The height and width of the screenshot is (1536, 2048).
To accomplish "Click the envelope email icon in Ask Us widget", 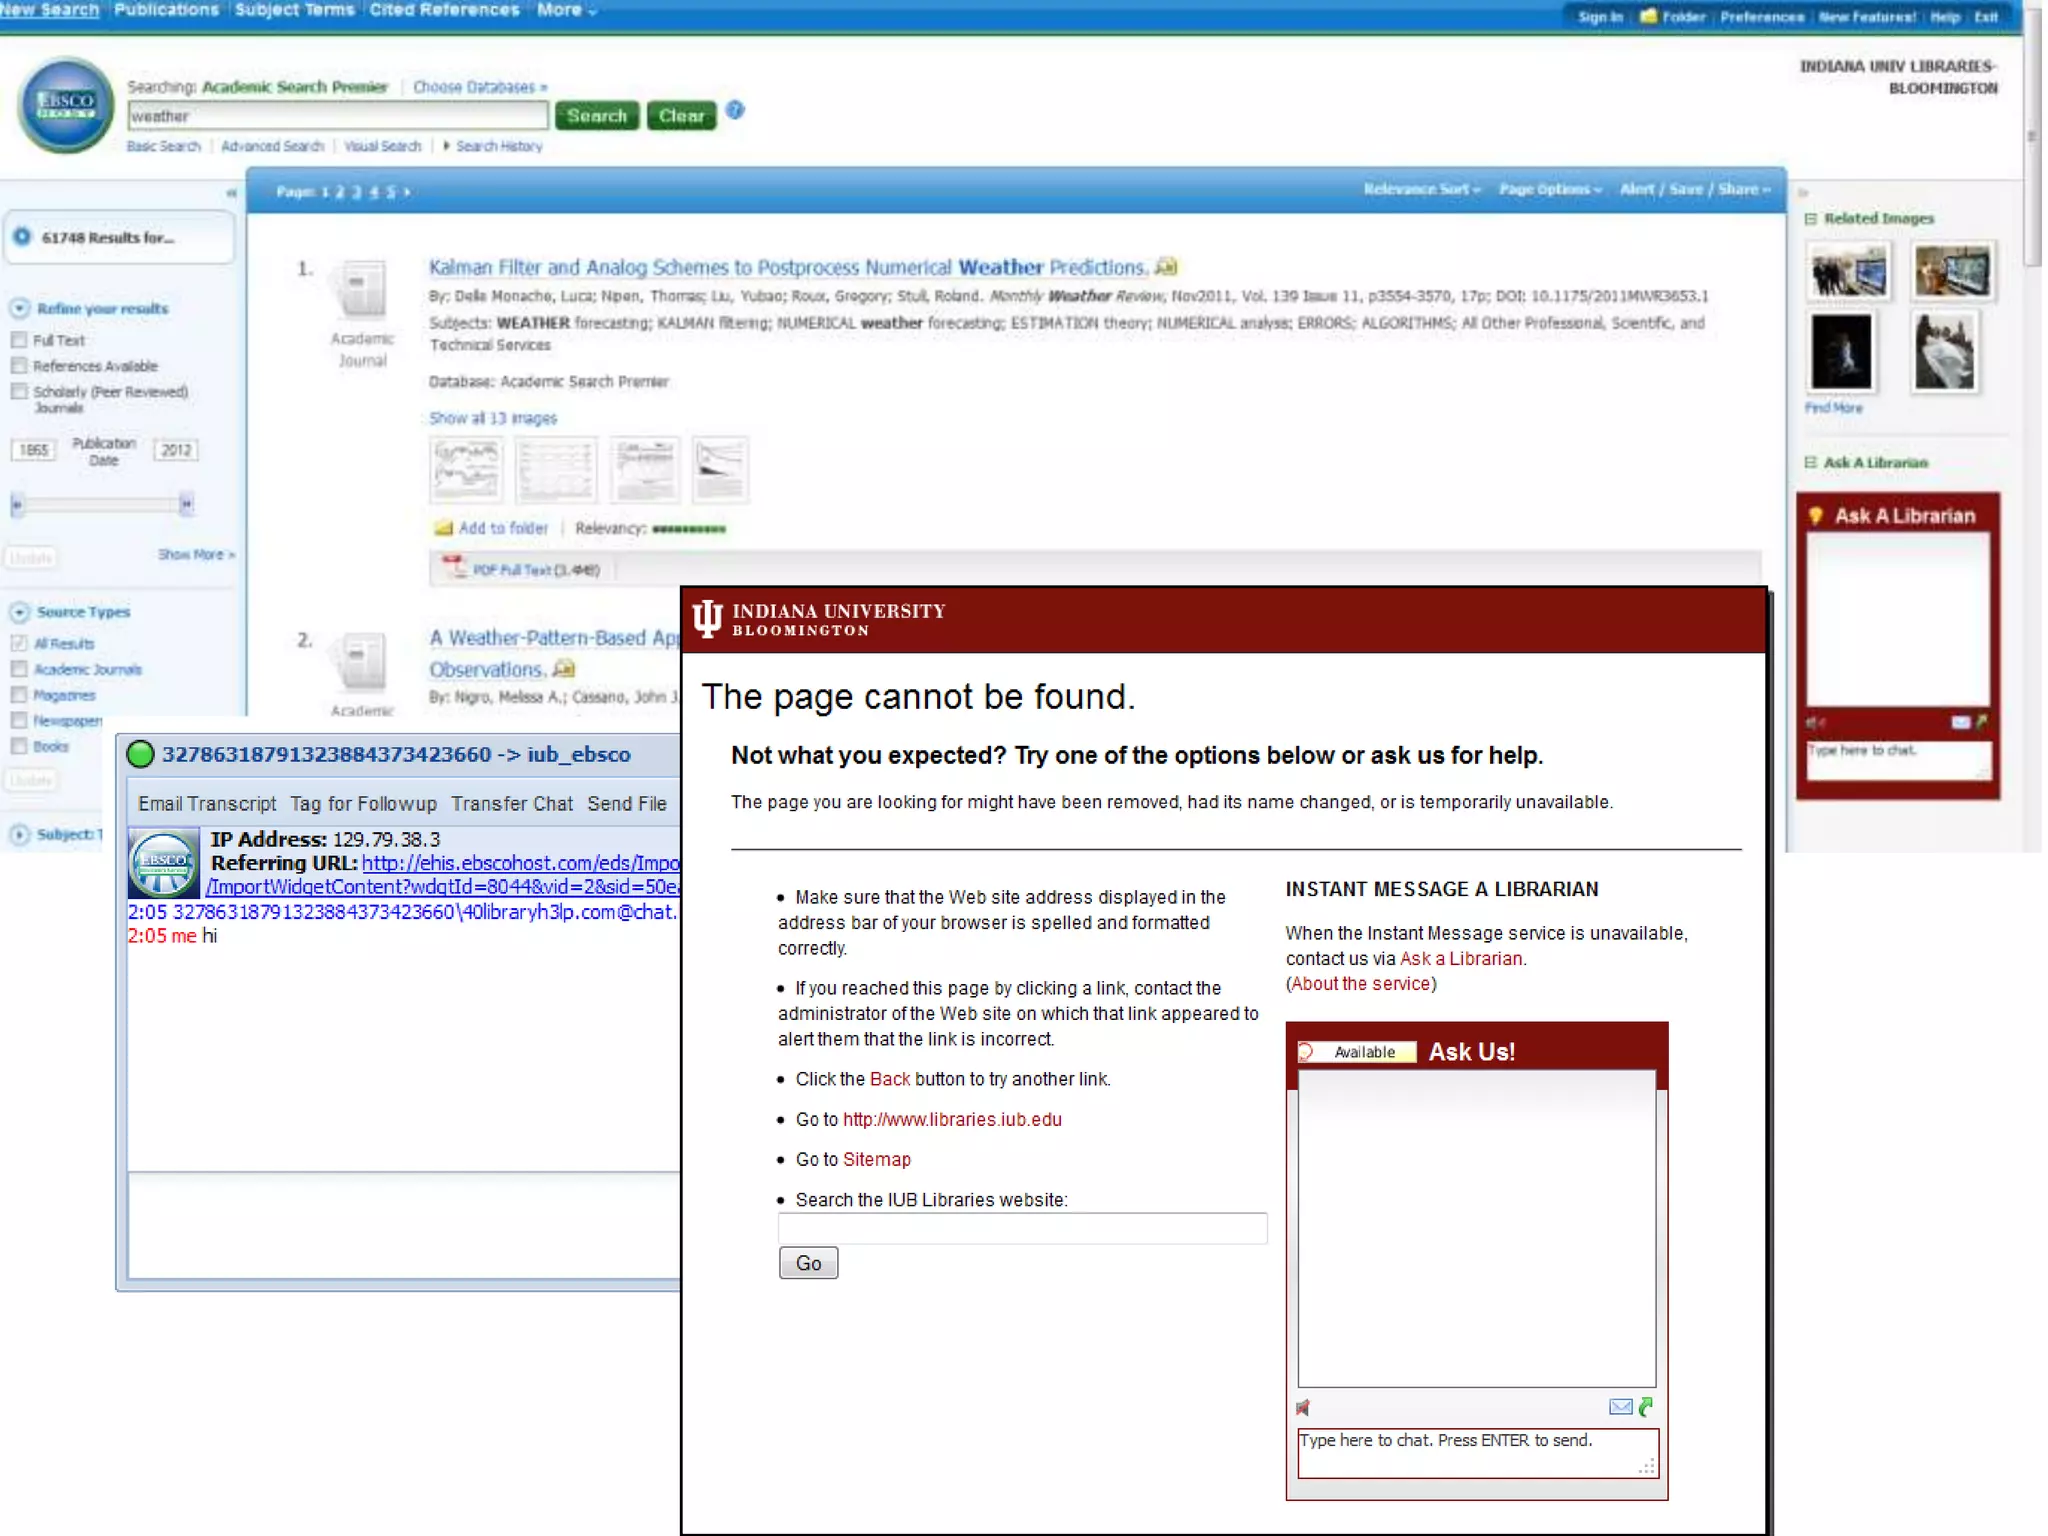I will click(x=1620, y=1407).
